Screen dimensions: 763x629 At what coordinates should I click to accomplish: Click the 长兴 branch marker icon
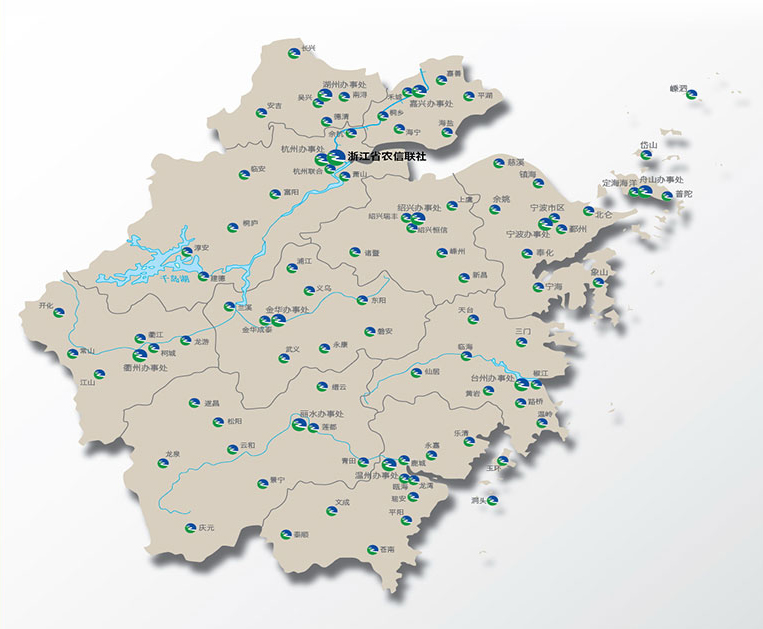click(x=293, y=53)
